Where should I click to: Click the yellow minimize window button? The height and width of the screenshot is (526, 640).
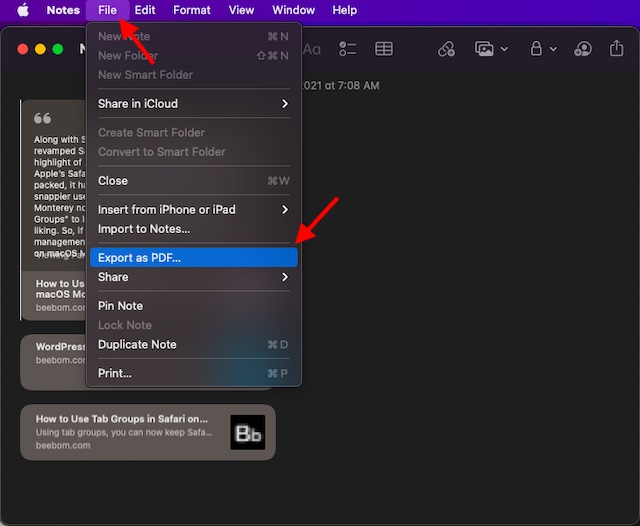pos(40,49)
